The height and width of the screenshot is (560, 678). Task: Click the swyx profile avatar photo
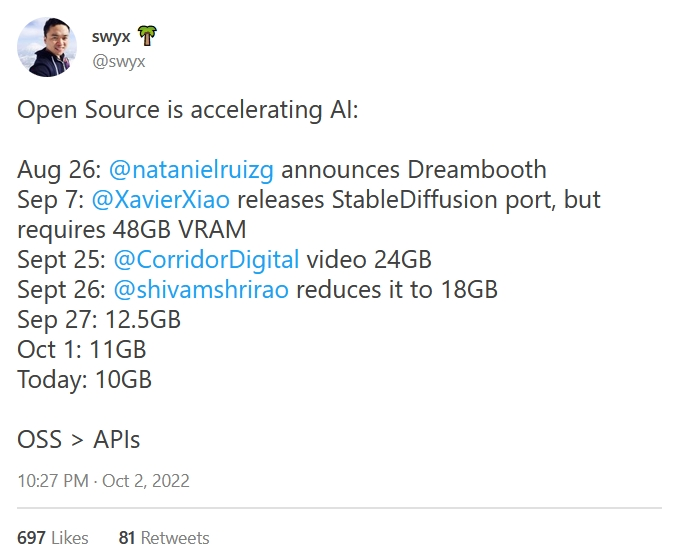47,47
